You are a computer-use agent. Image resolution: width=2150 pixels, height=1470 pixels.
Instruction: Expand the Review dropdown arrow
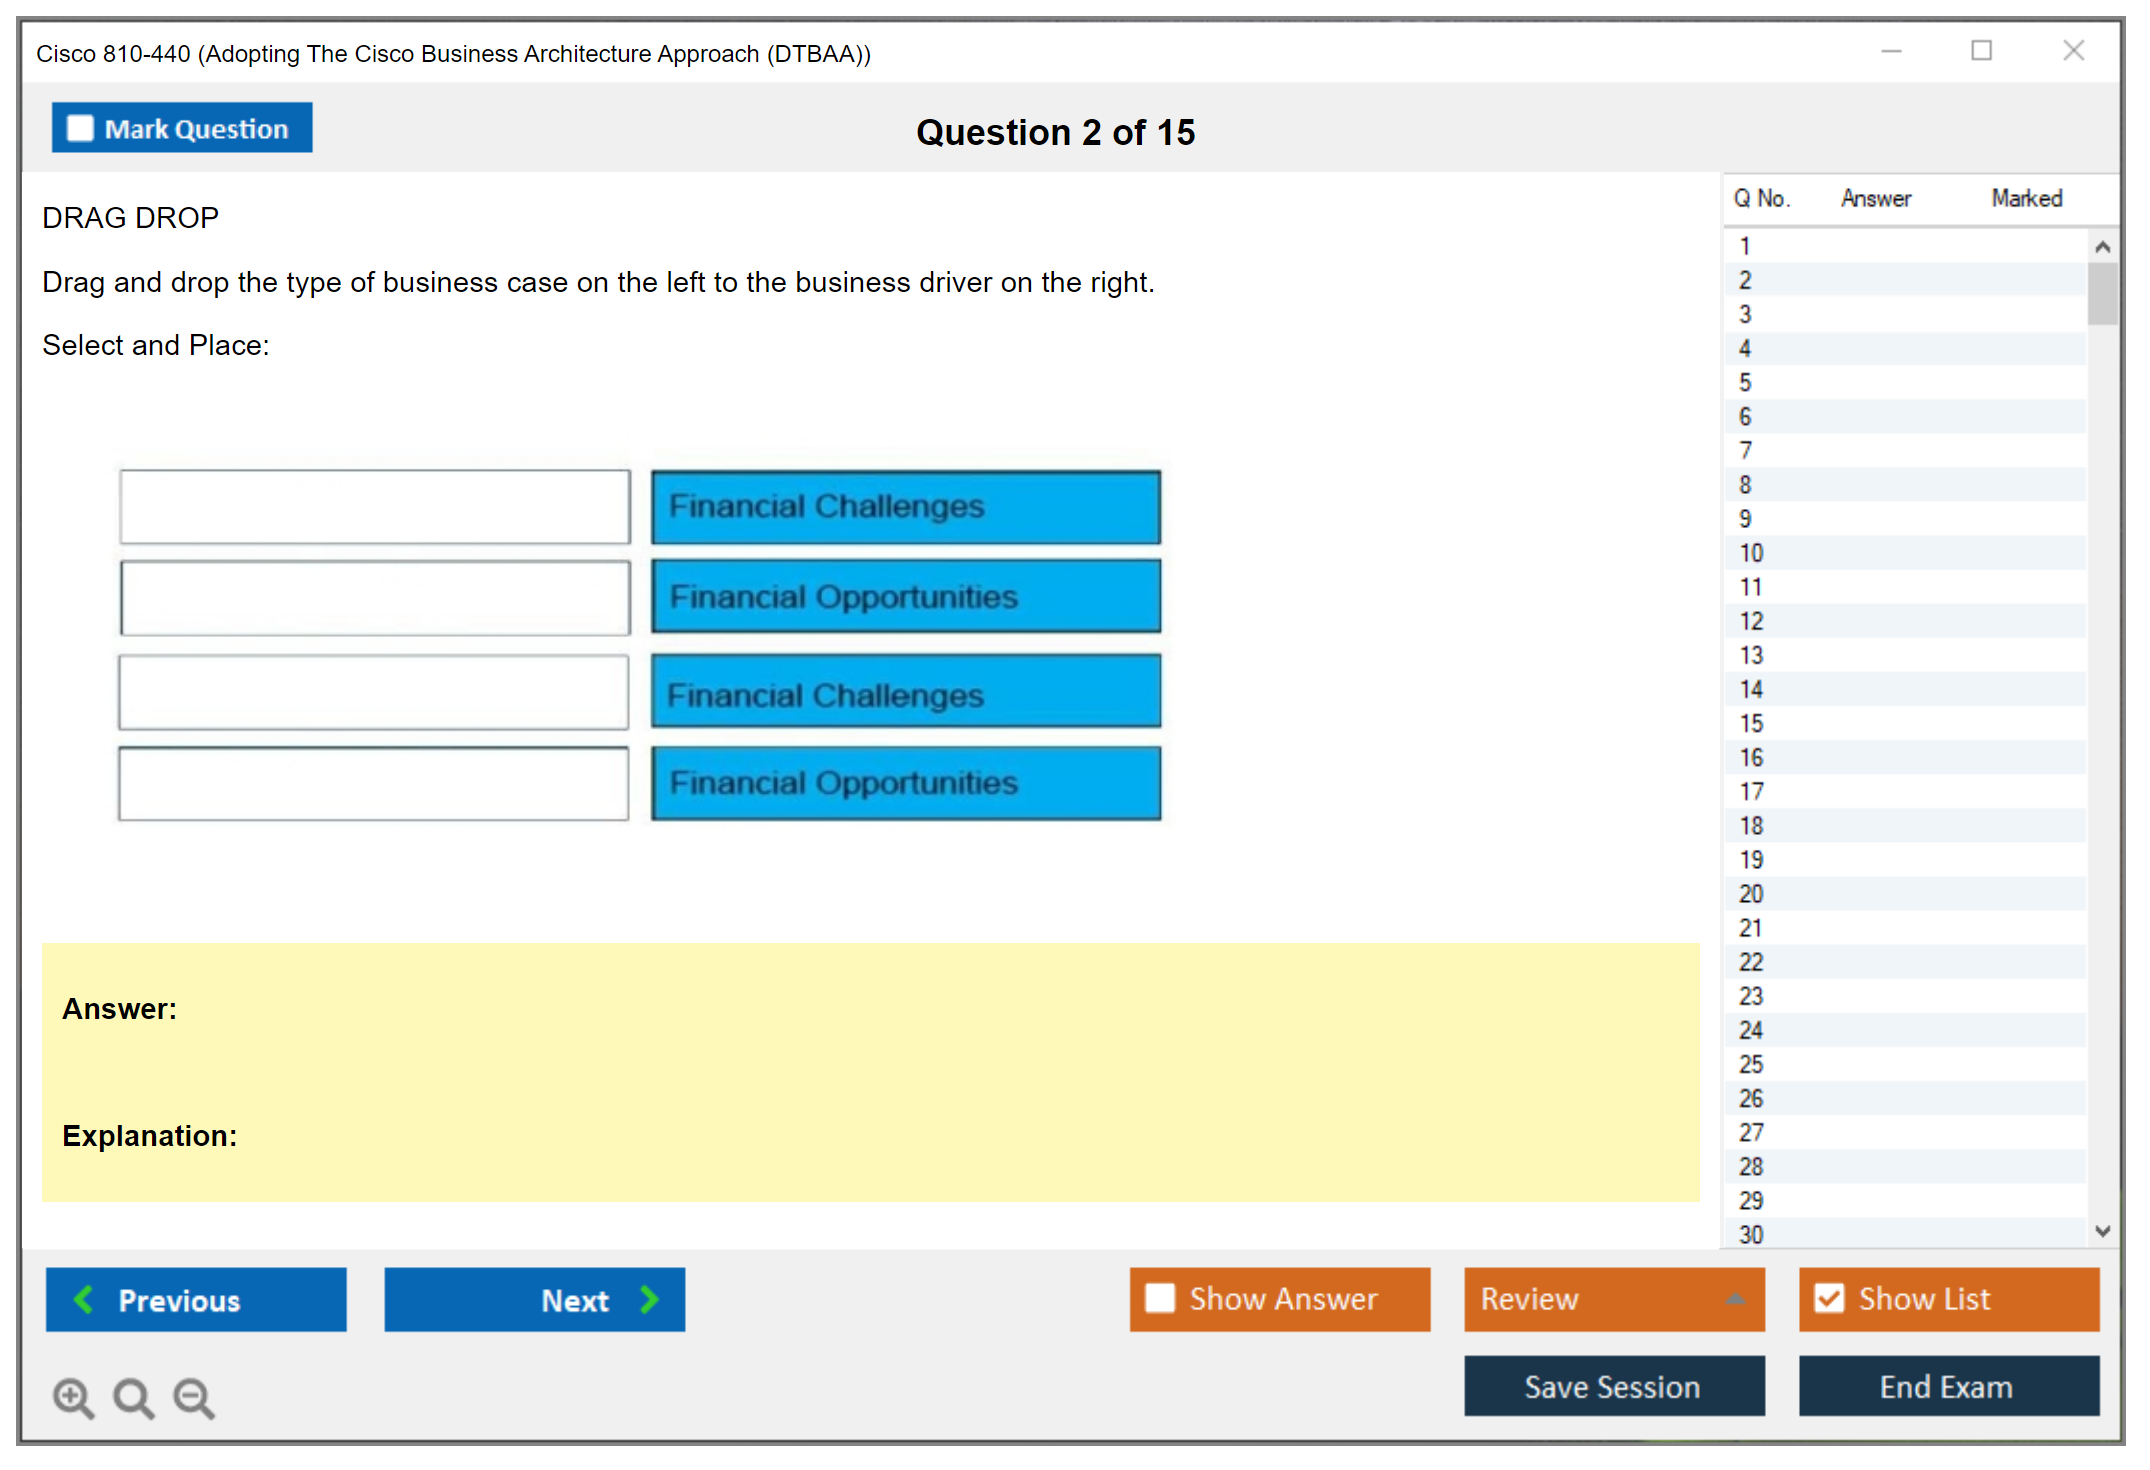tap(1735, 1298)
